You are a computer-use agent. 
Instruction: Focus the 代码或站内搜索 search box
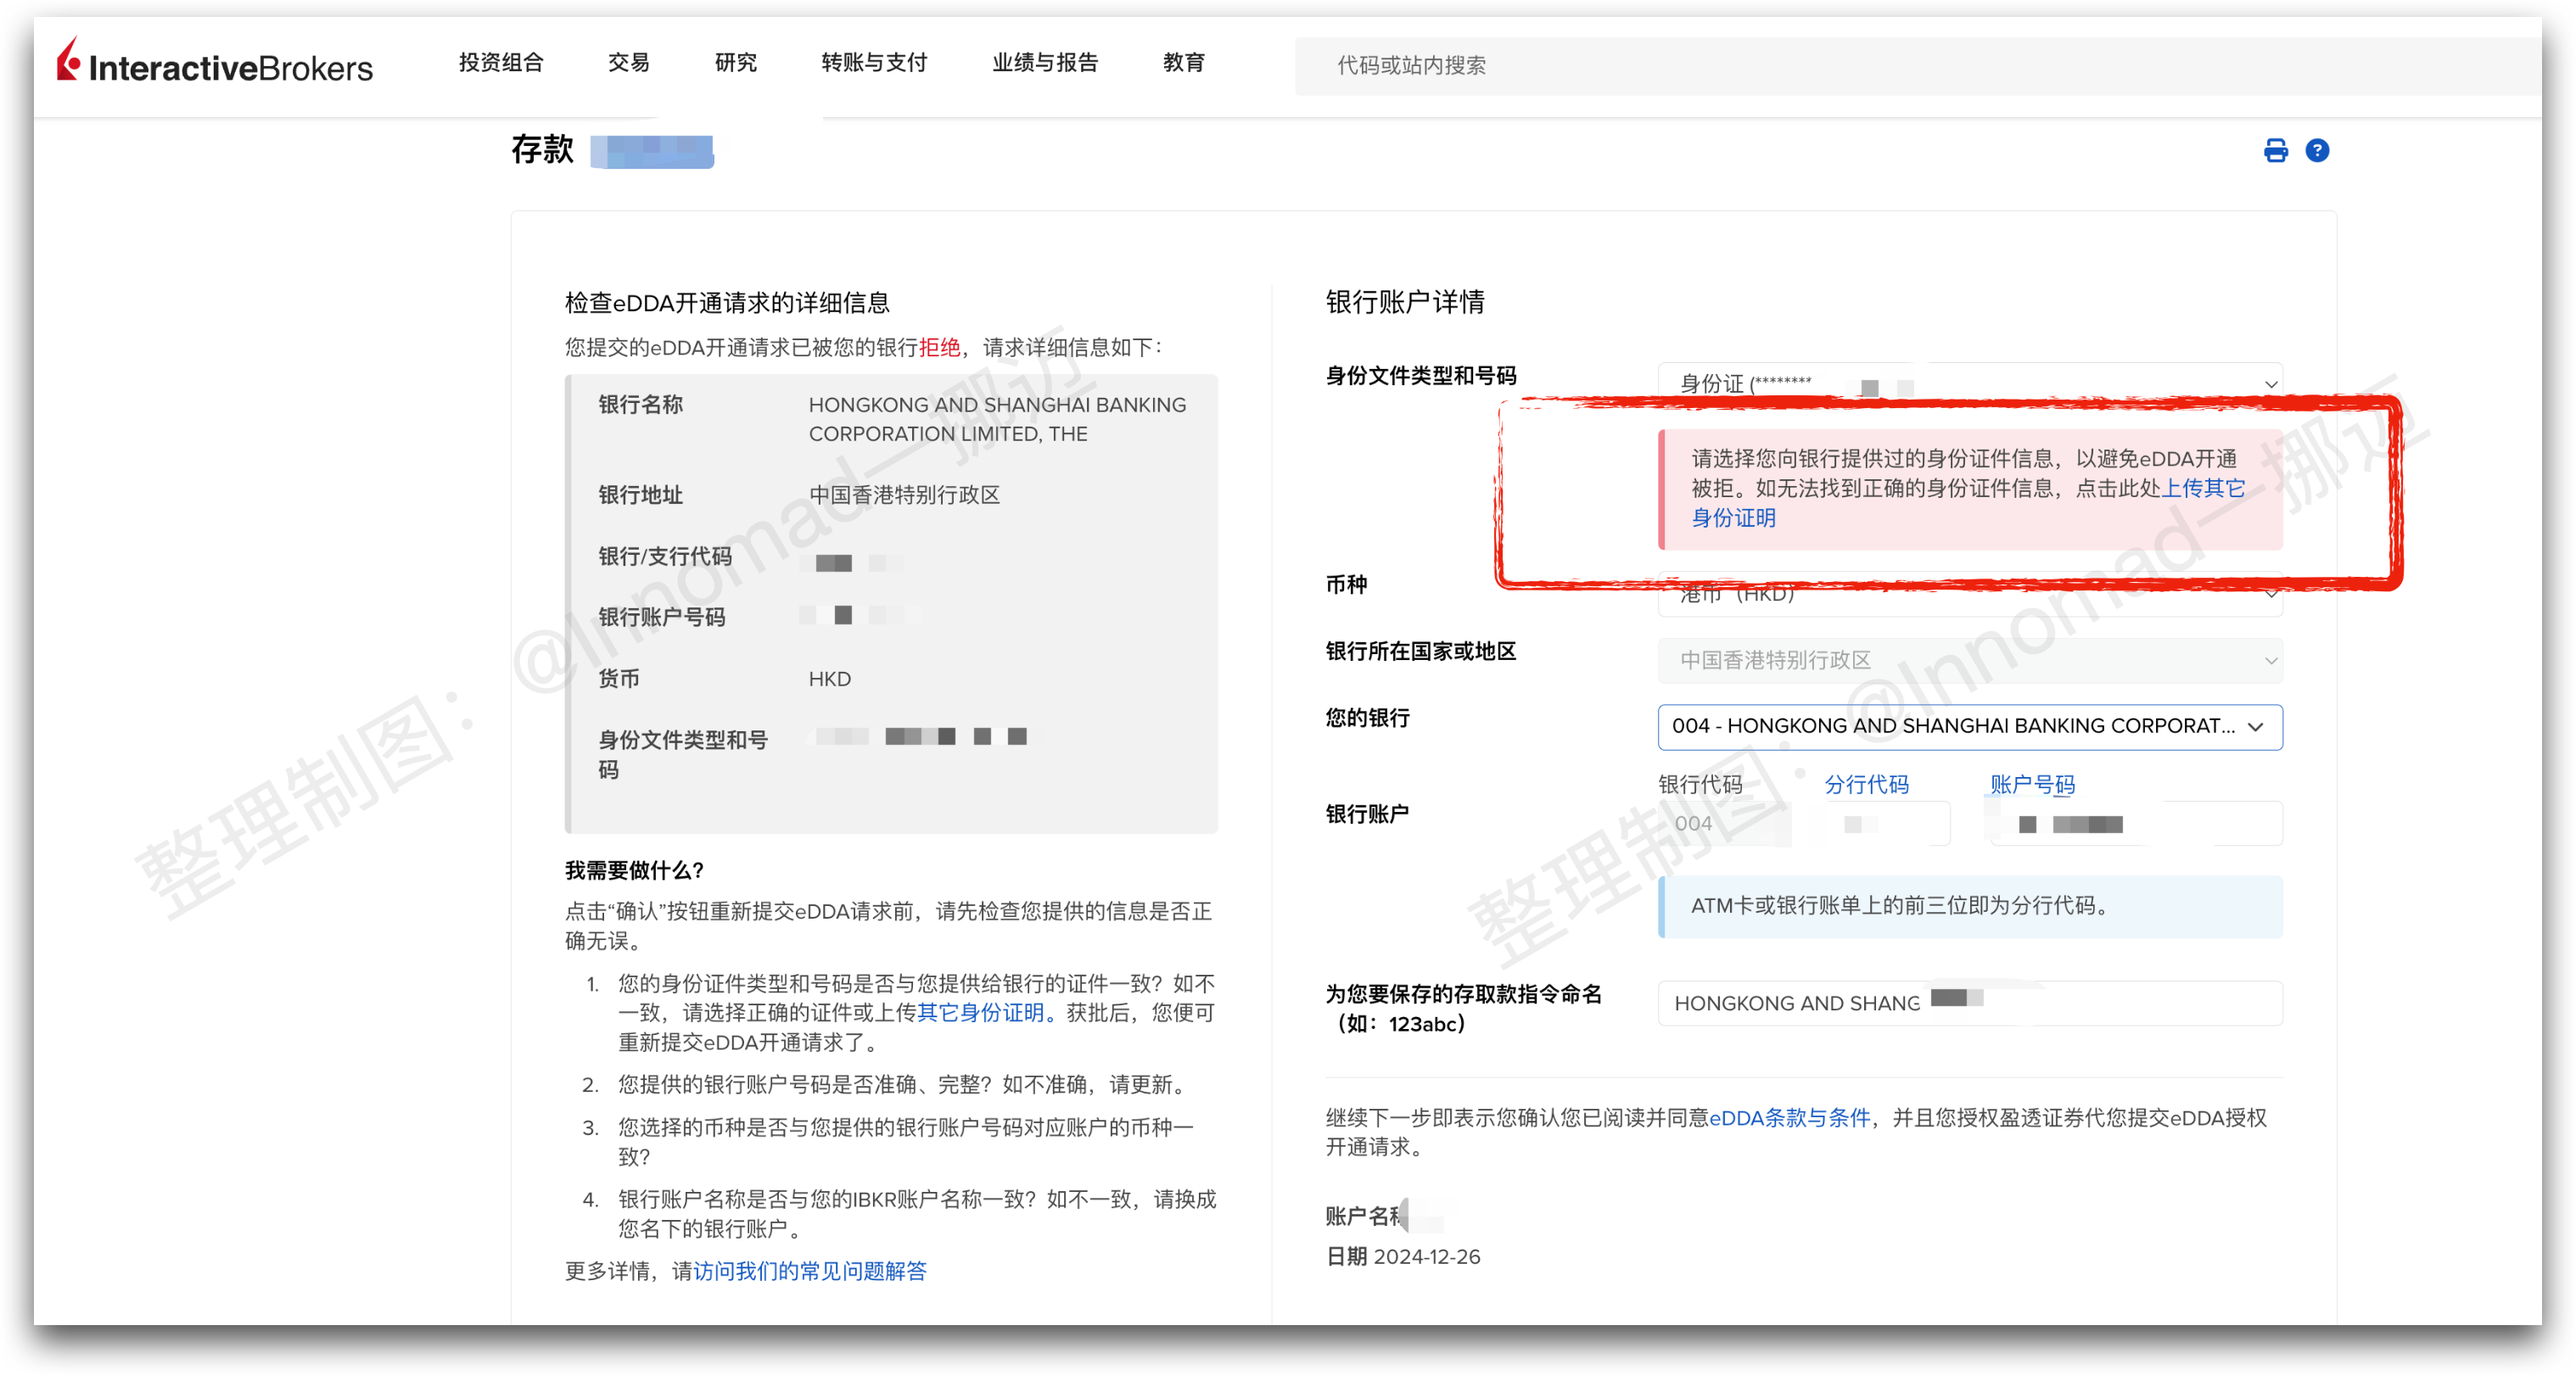tap(1917, 66)
